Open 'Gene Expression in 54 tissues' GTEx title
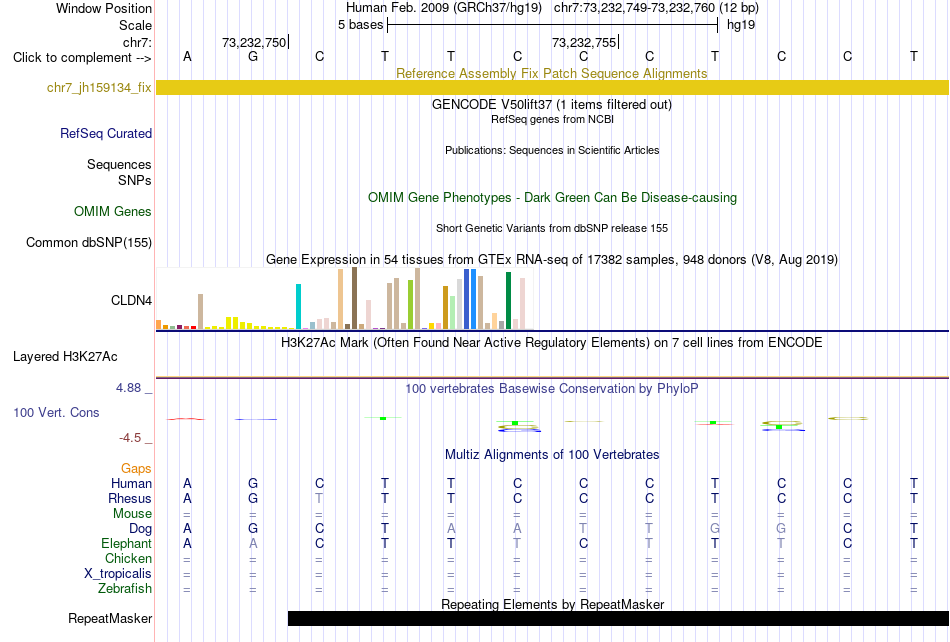 (552, 260)
